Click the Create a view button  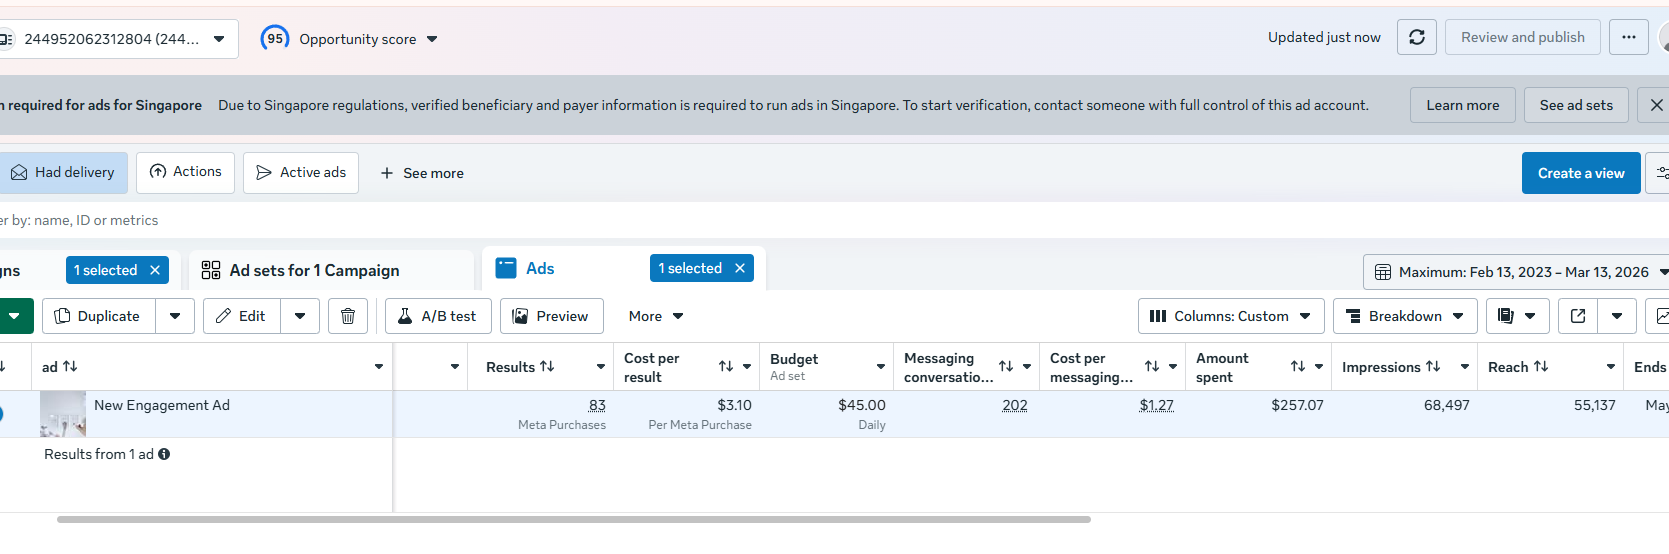[1580, 173]
